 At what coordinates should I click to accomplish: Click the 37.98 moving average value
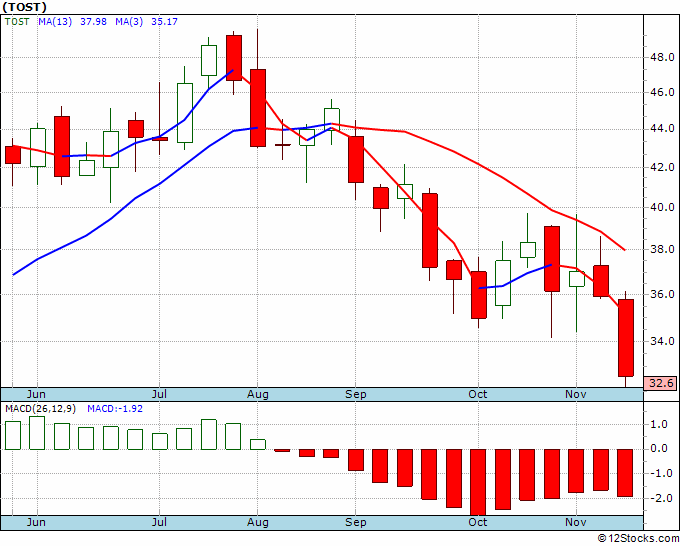click(93, 22)
